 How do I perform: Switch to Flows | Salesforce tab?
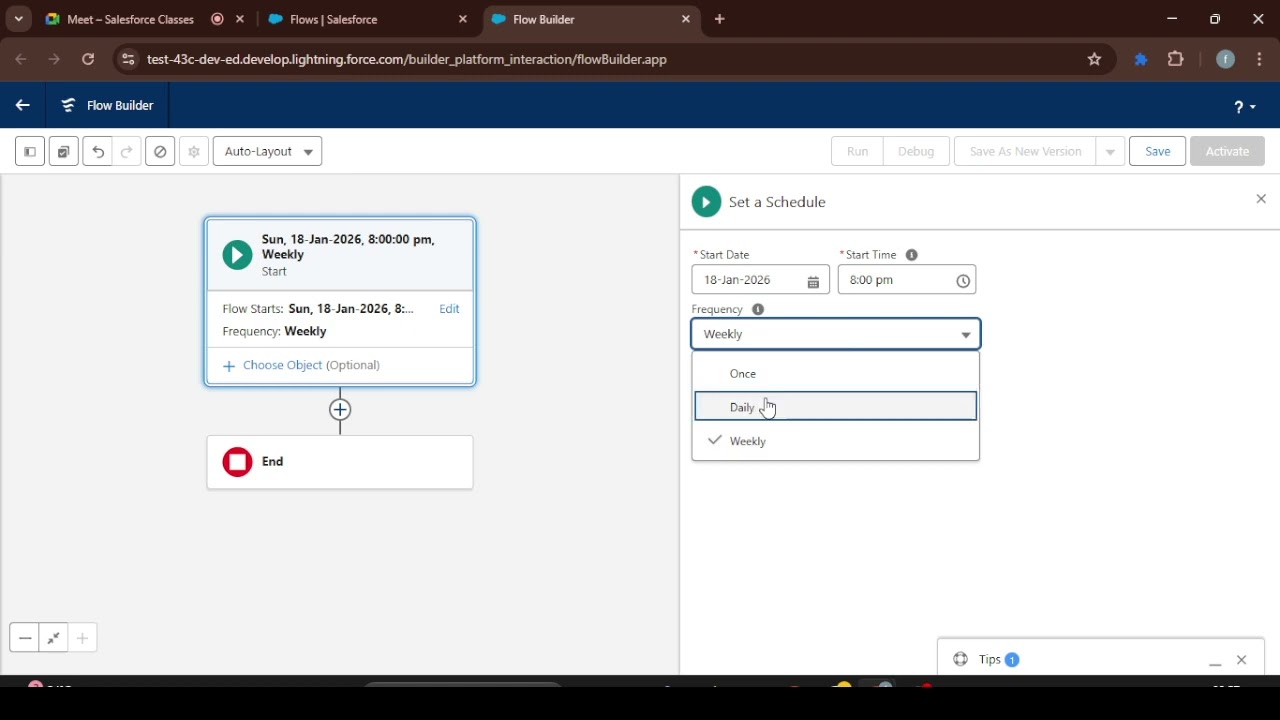pyautogui.click(x=333, y=19)
